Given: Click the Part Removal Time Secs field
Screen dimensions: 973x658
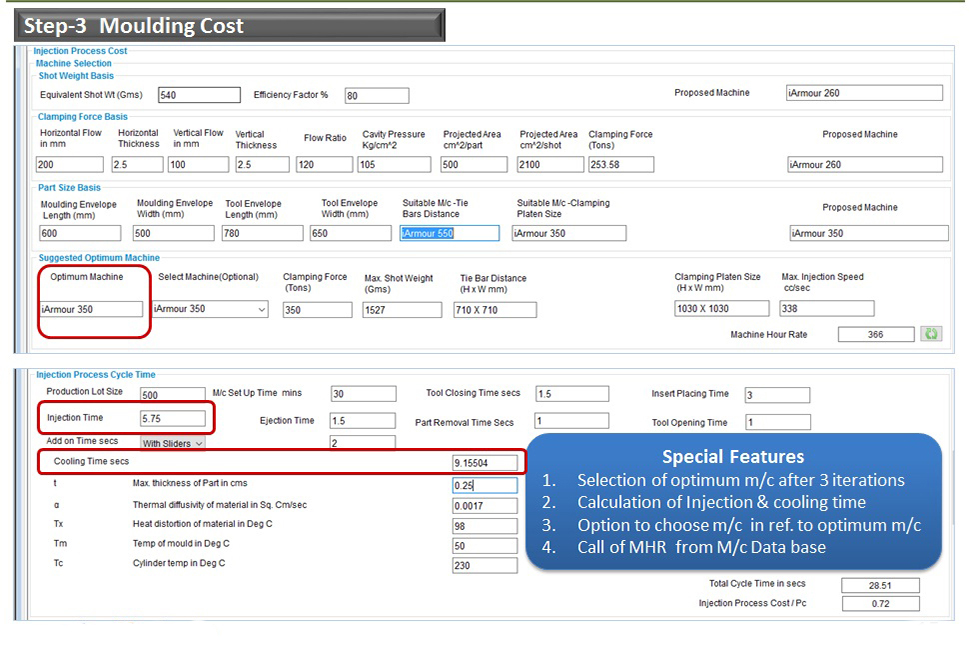Looking at the screenshot, I should pos(572,421).
